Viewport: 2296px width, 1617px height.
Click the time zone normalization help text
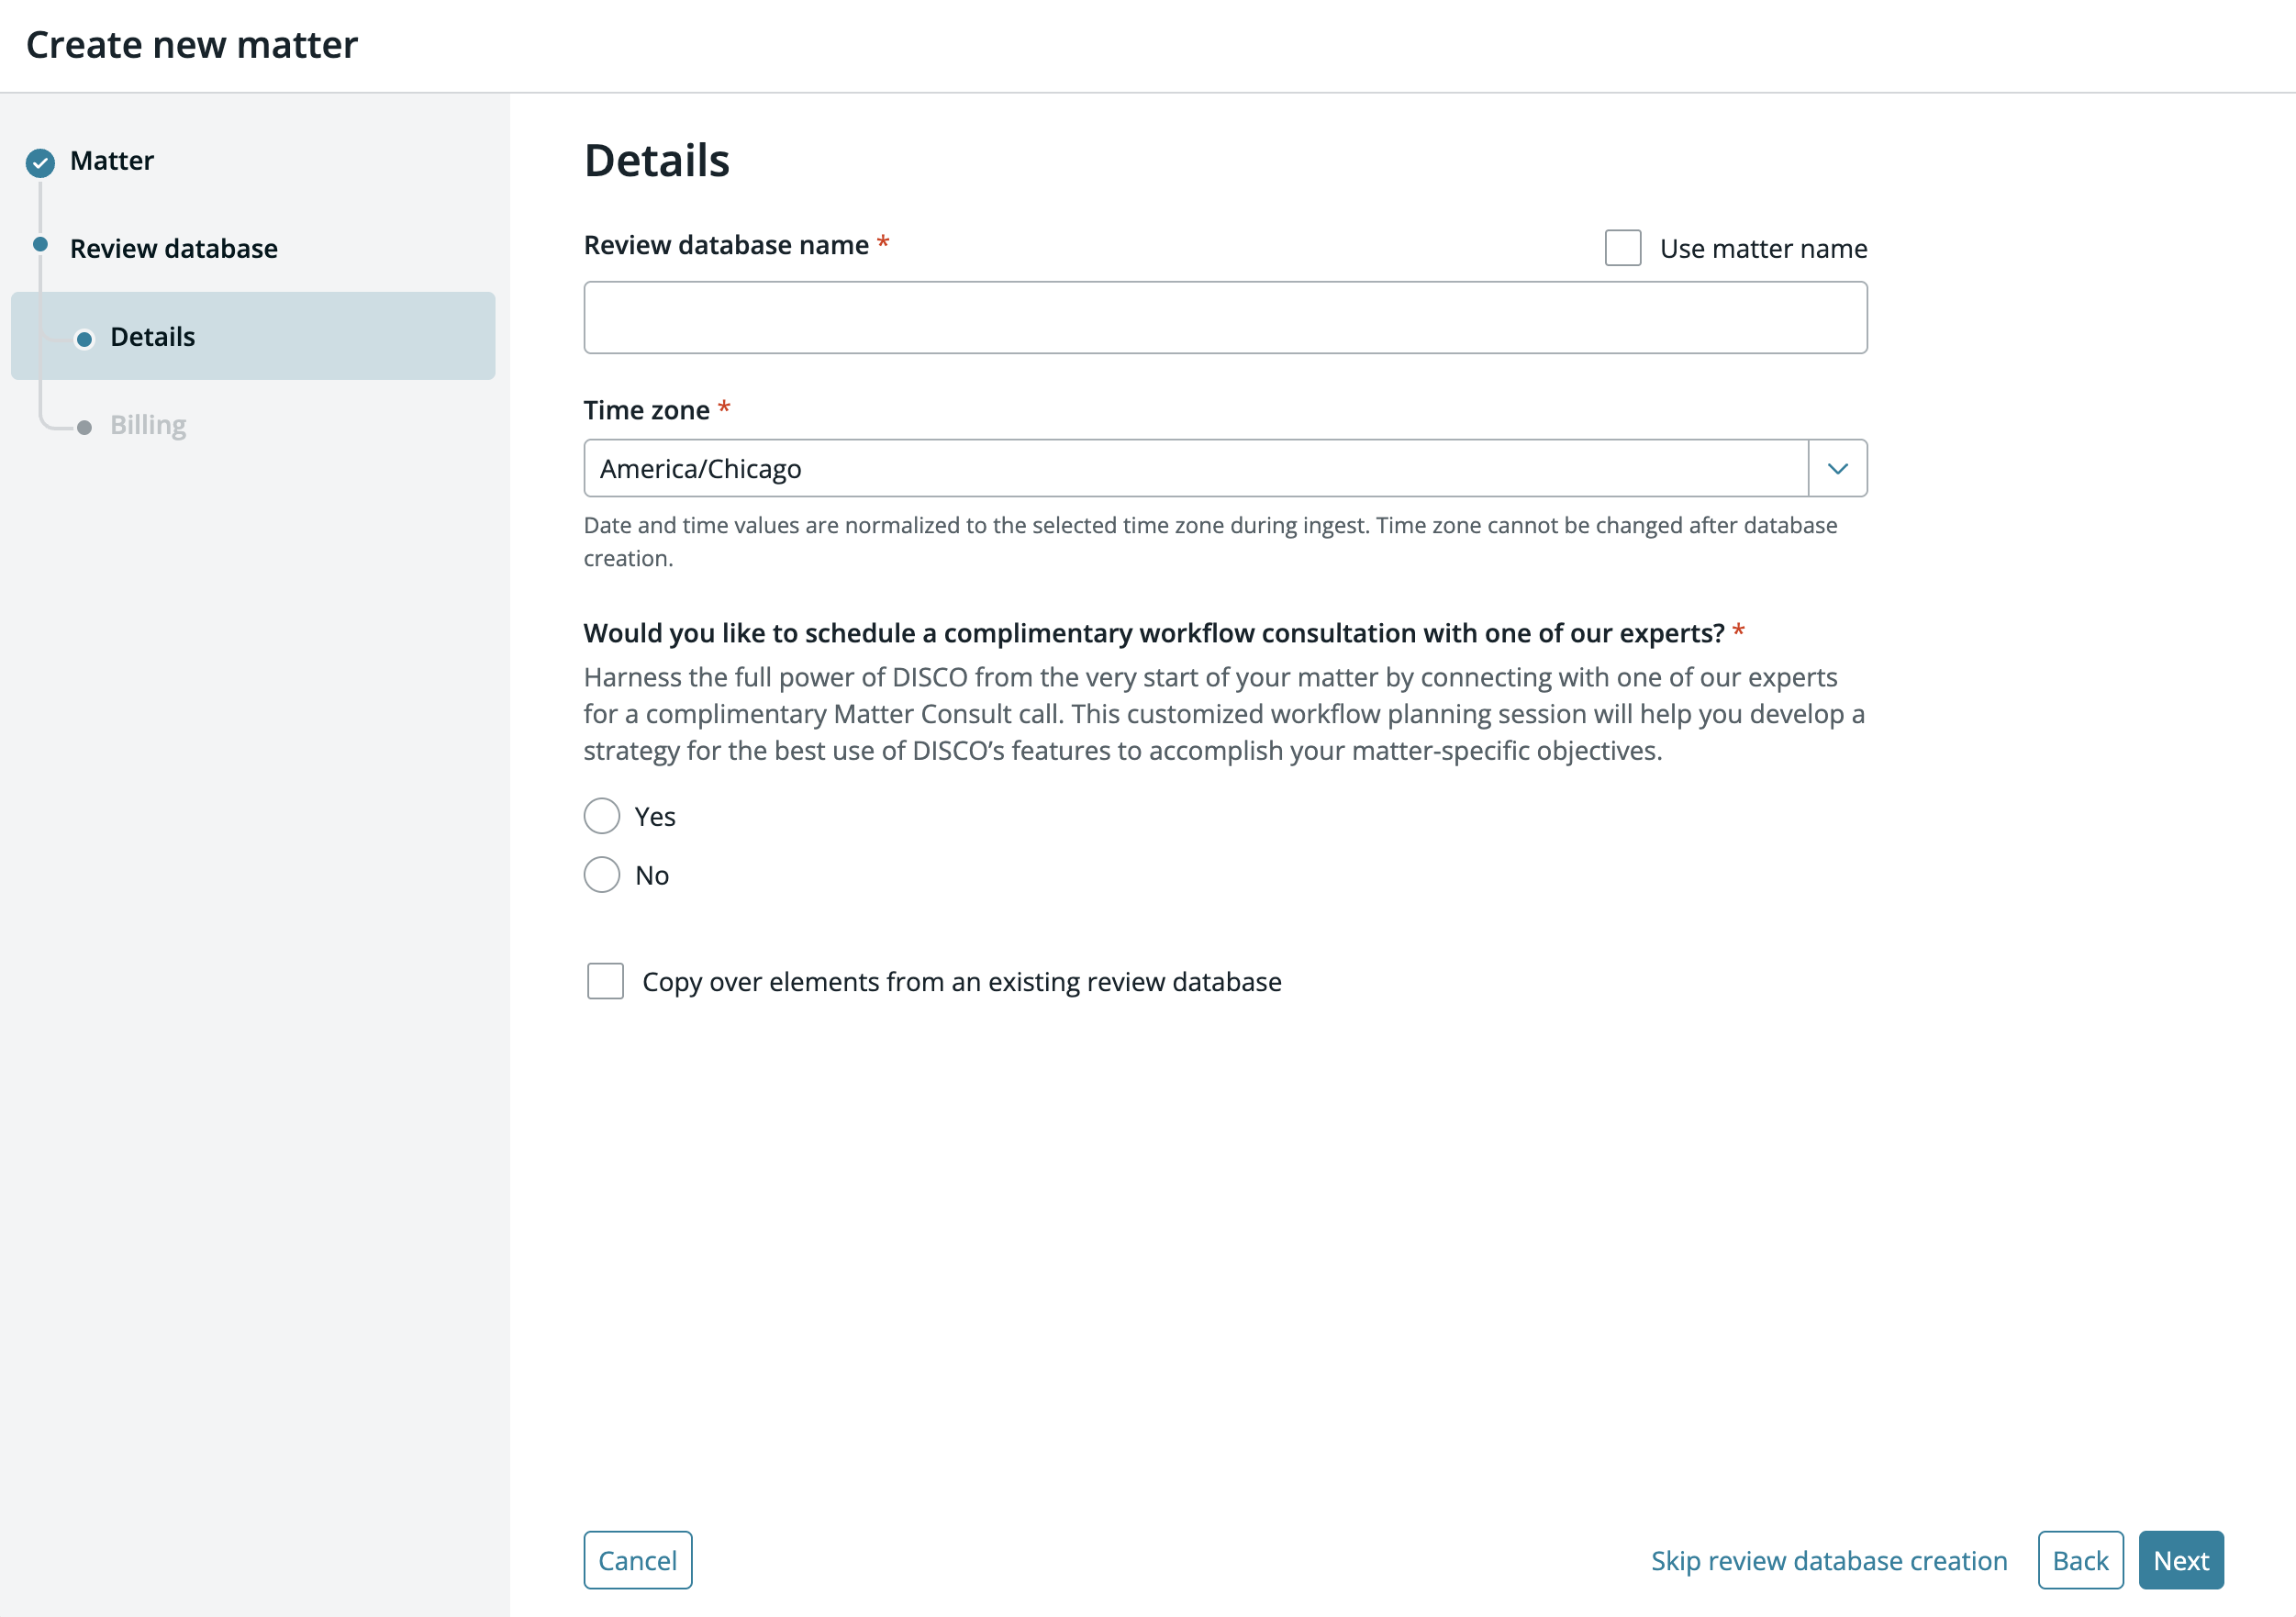point(1210,542)
